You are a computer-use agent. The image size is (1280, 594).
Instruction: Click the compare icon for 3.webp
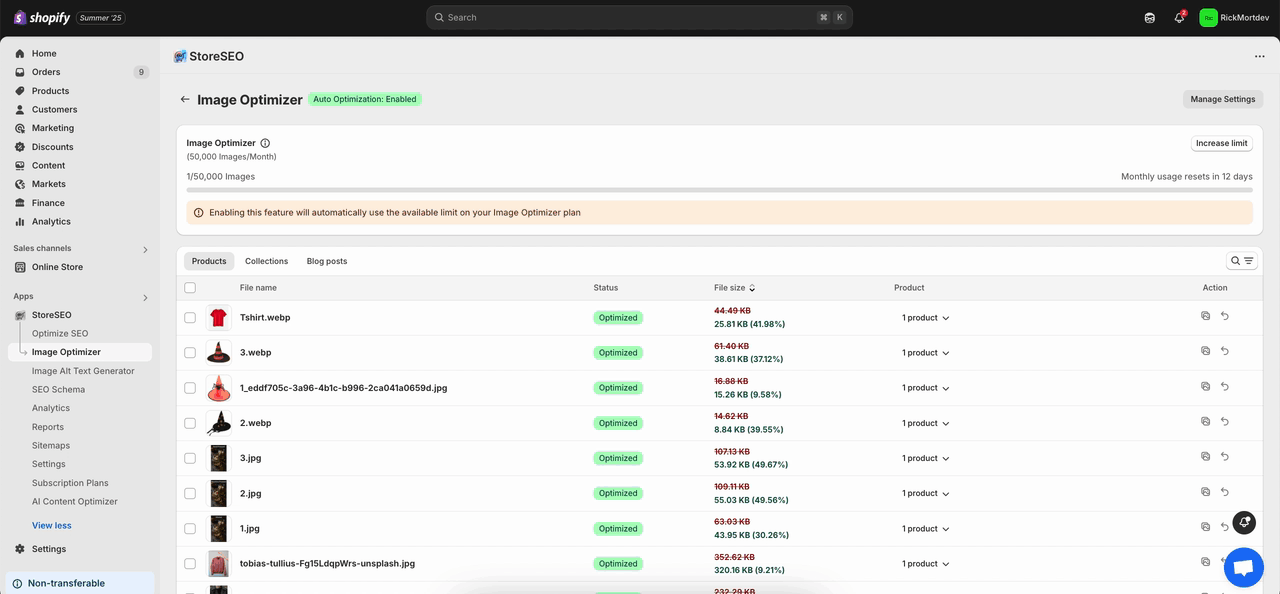[x=1205, y=351]
